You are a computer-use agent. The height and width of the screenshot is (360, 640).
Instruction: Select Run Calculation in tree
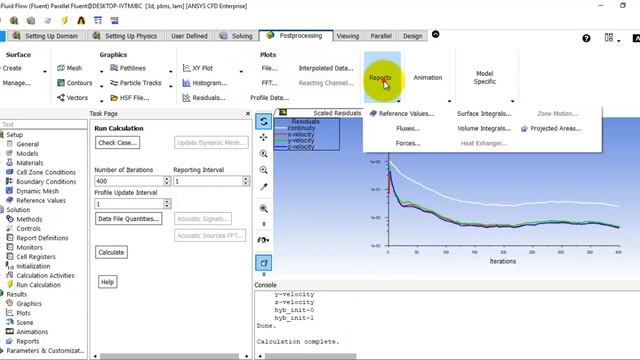pyautogui.click(x=33, y=285)
